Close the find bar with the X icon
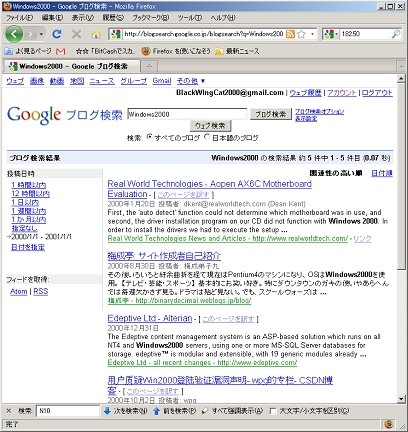This screenshot has width=408, height=432. coord(9,411)
